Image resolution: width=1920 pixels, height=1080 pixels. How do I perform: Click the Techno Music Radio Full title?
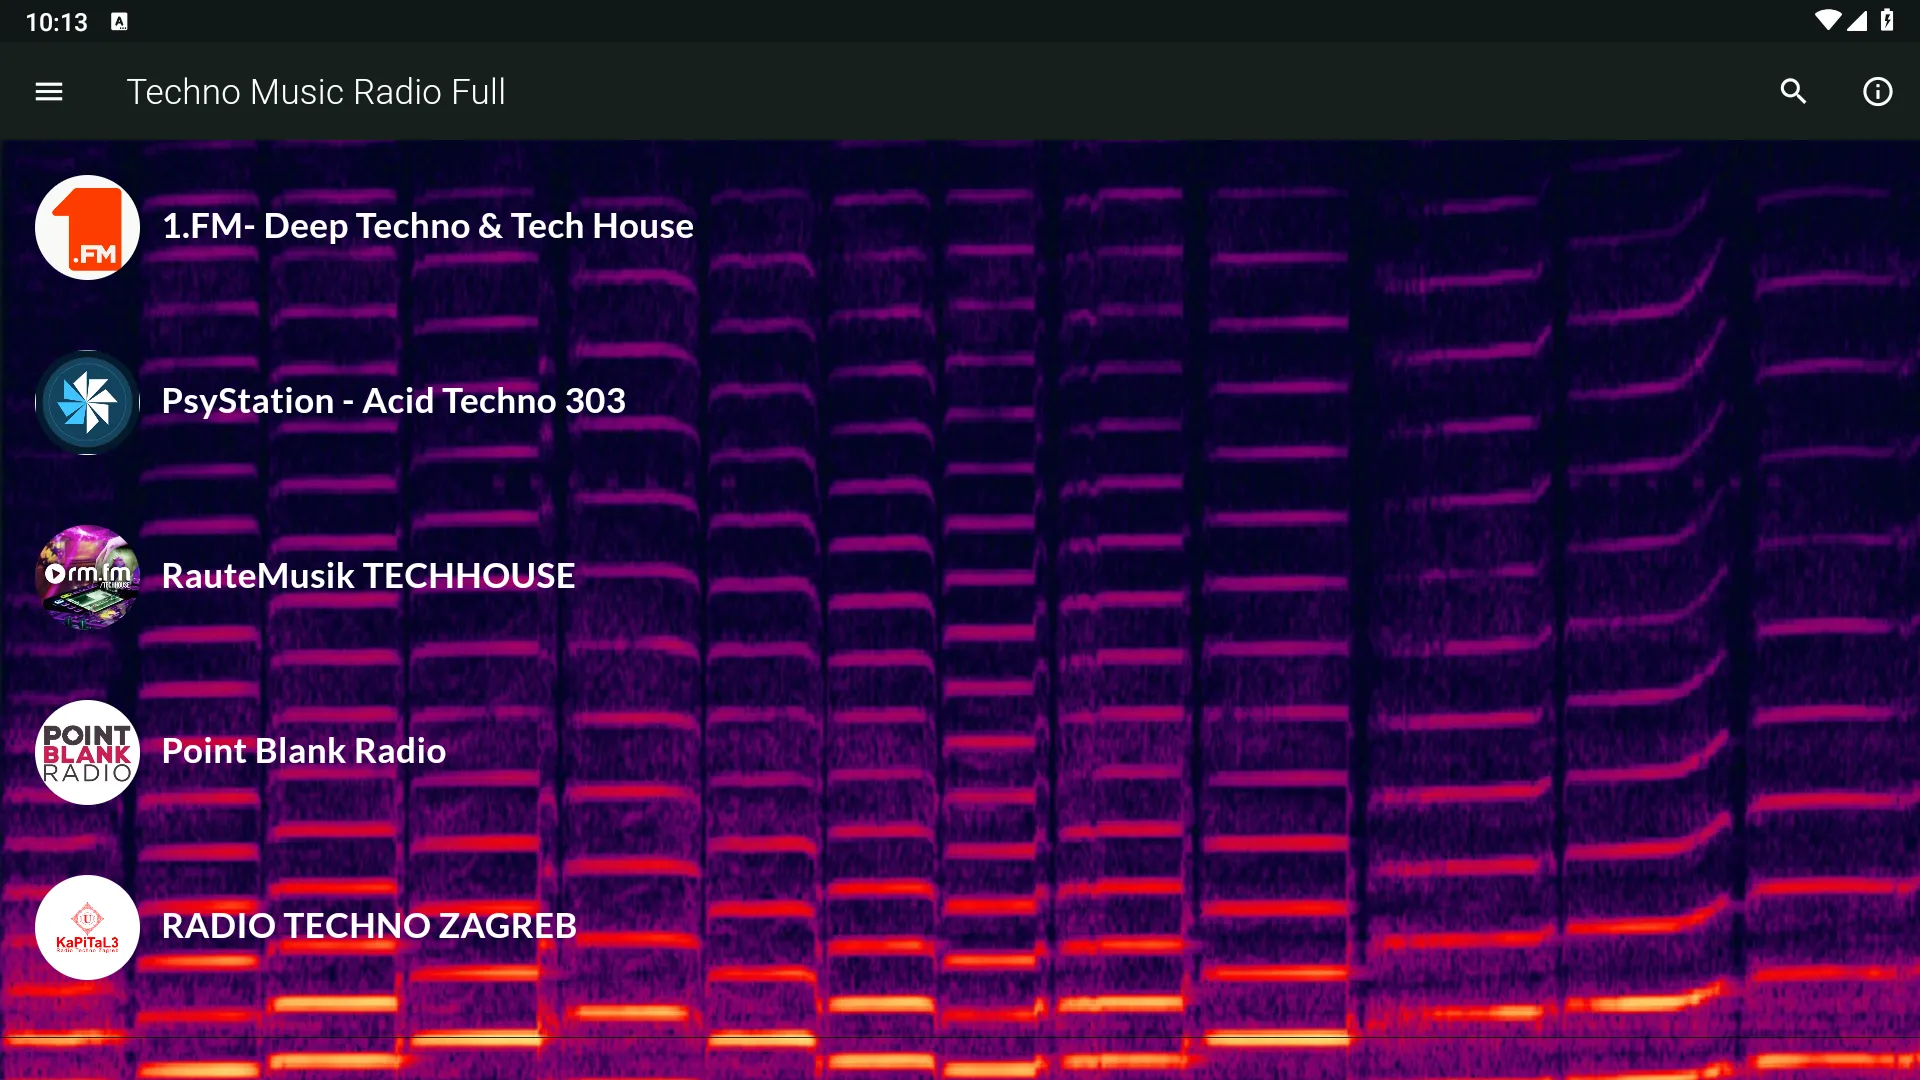click(316, 92)
